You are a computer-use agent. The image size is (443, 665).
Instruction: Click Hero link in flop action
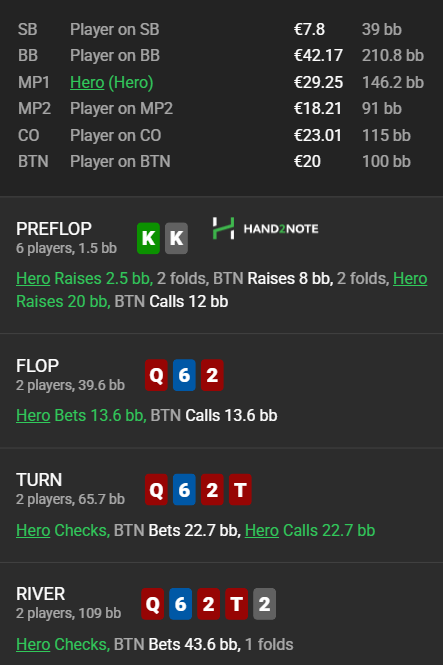pos(33,416)
